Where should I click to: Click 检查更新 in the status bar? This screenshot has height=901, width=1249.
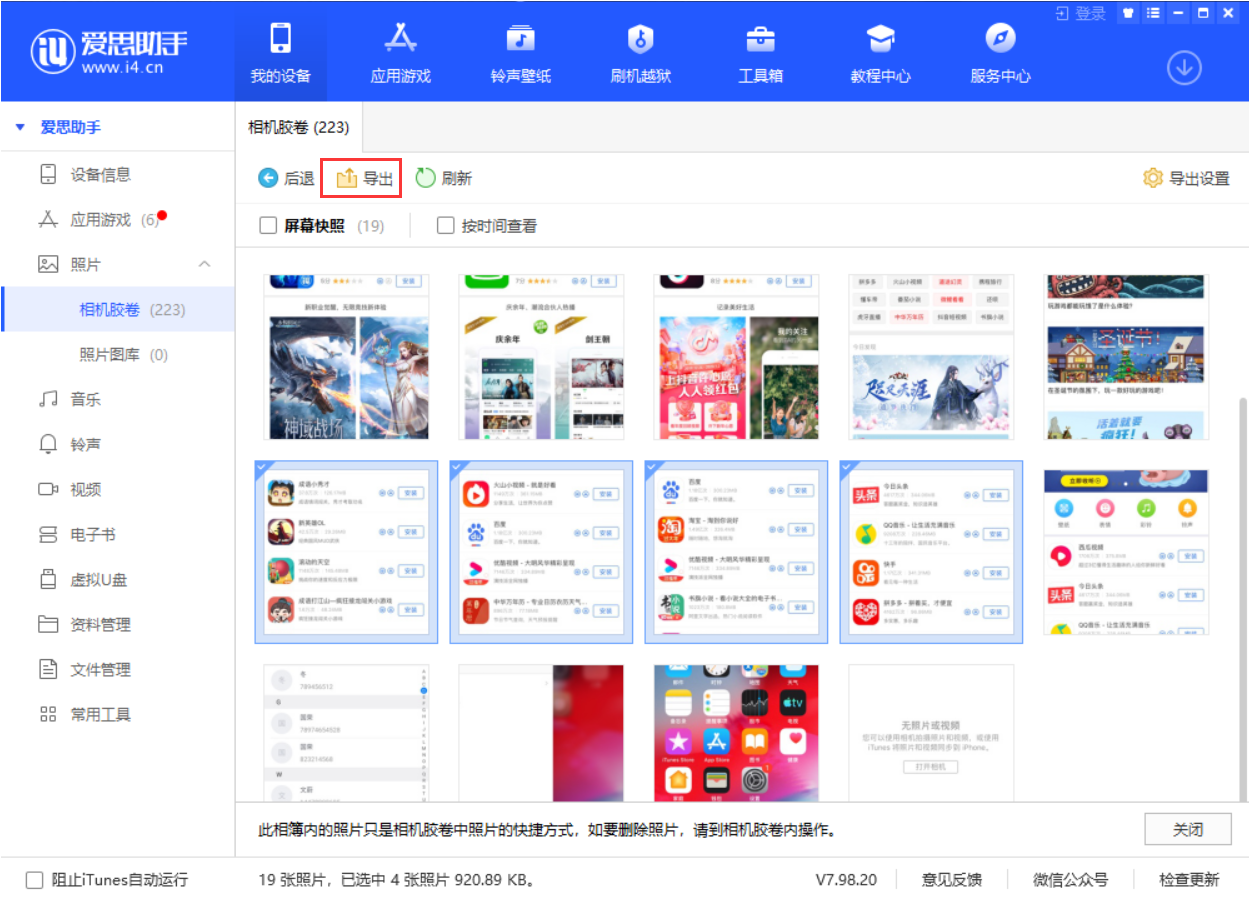click(x=1189, y=879)
